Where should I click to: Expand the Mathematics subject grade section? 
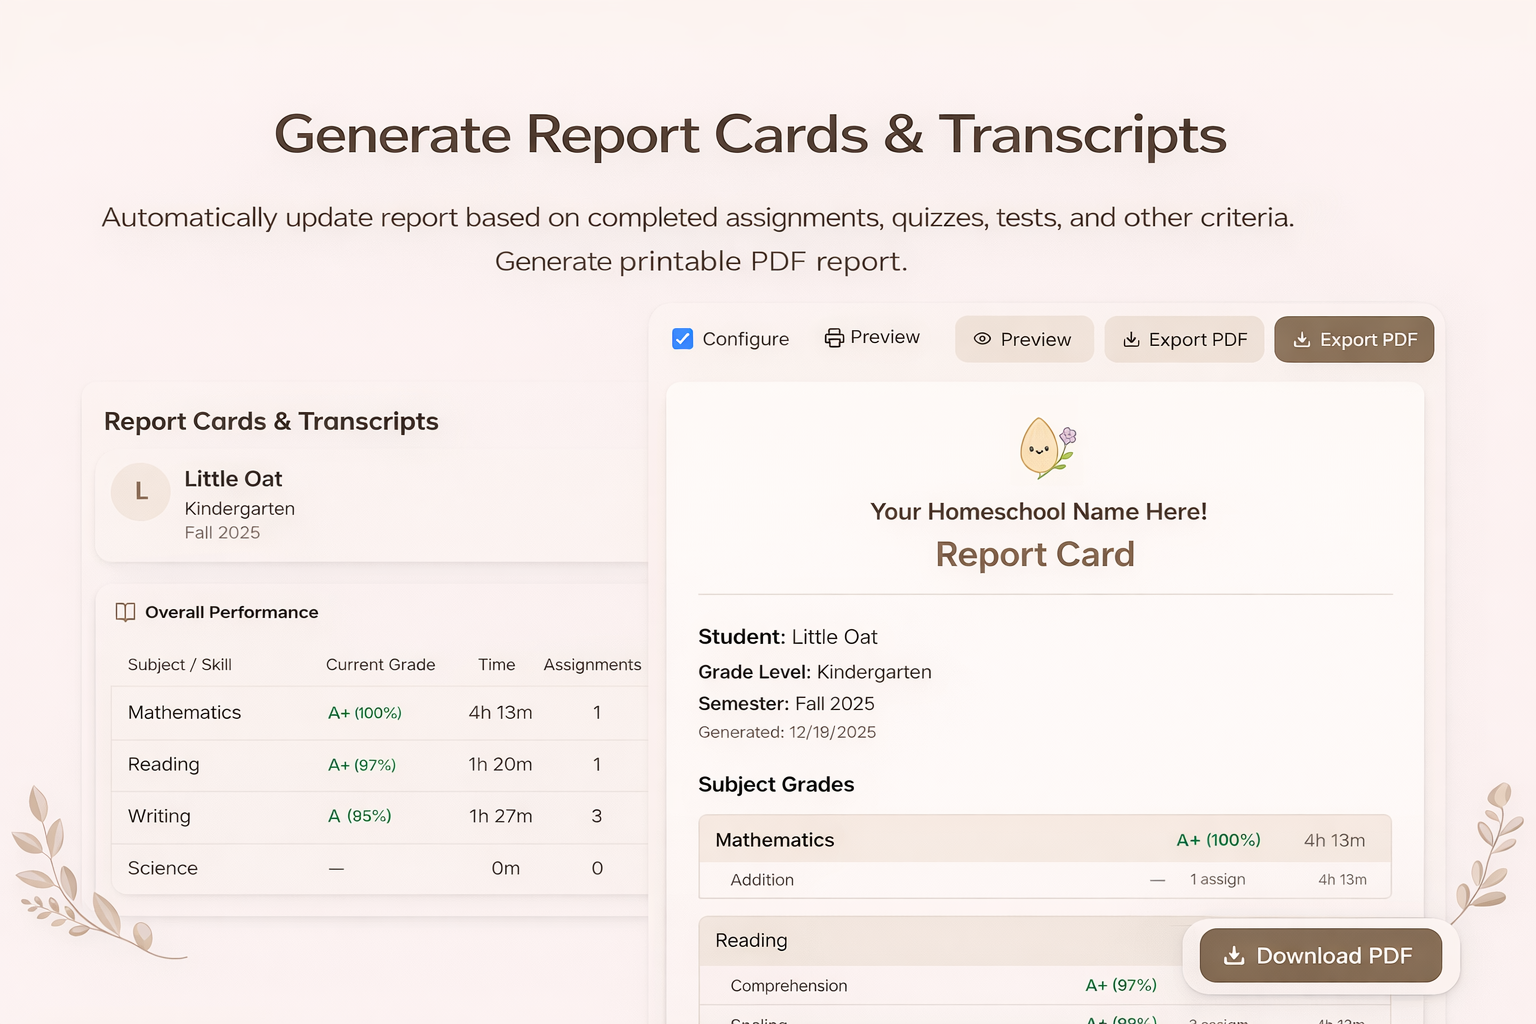(1044, 840)
